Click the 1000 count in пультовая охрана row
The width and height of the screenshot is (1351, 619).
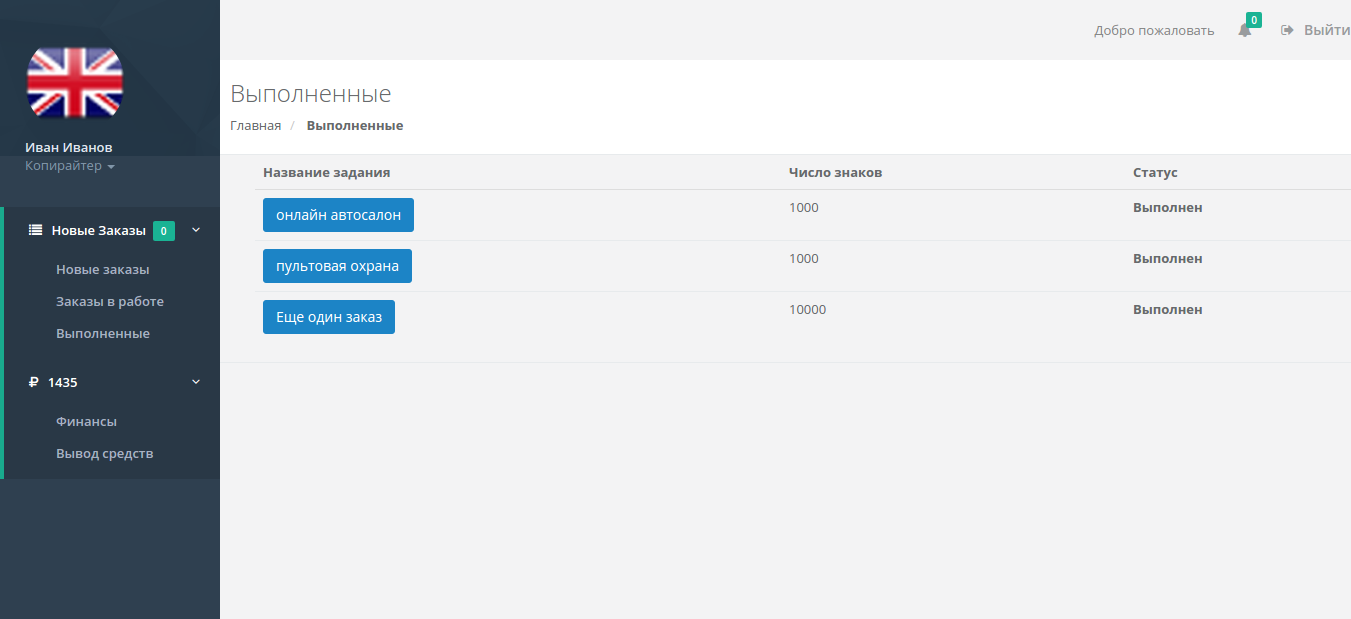[803, 258]
